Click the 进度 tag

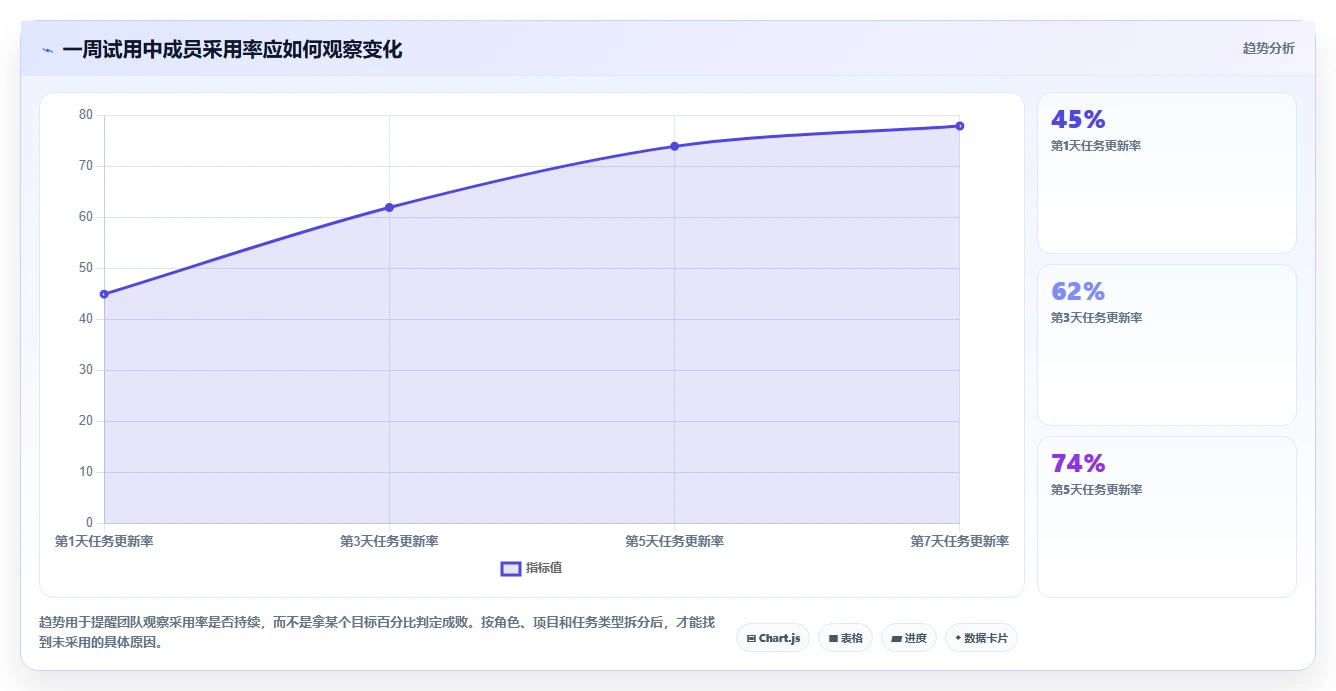coord(908,638)
